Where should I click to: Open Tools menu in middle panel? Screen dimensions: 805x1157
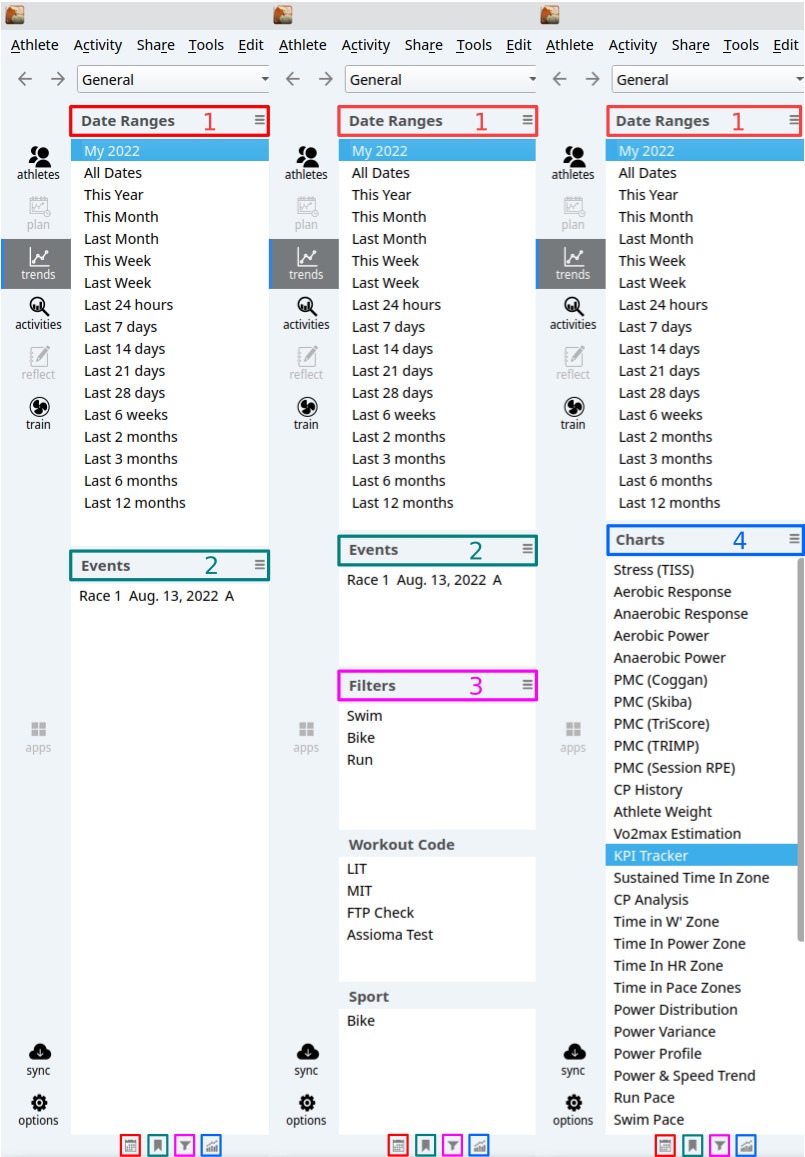click(474, 45)
